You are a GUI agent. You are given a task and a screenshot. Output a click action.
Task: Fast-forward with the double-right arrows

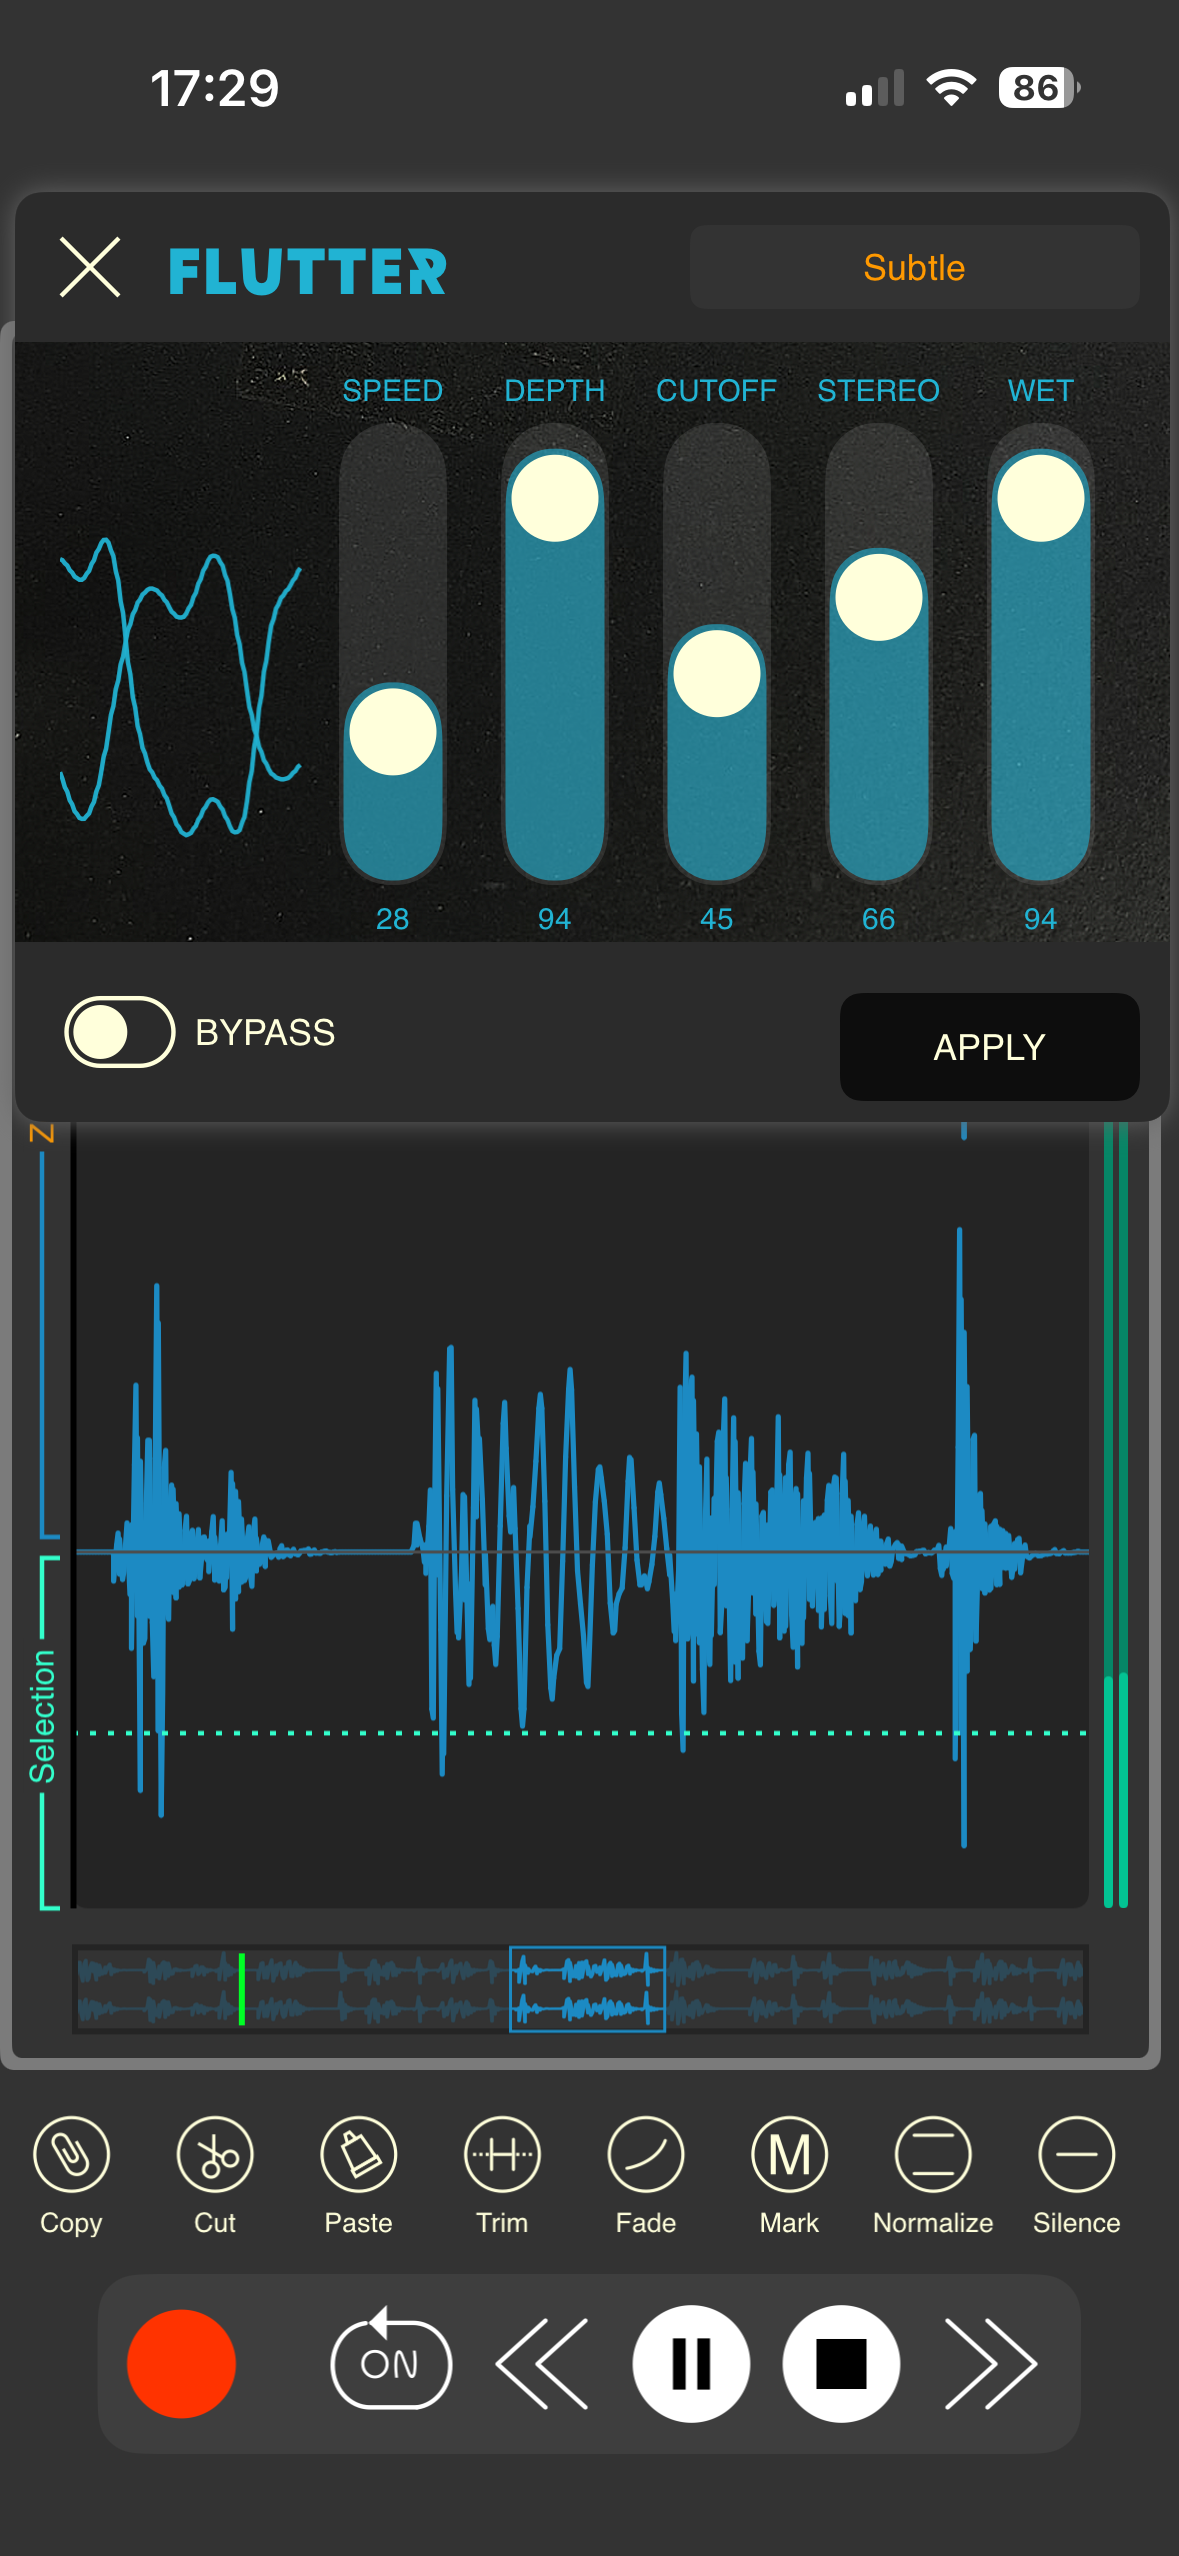(991, 2364)
